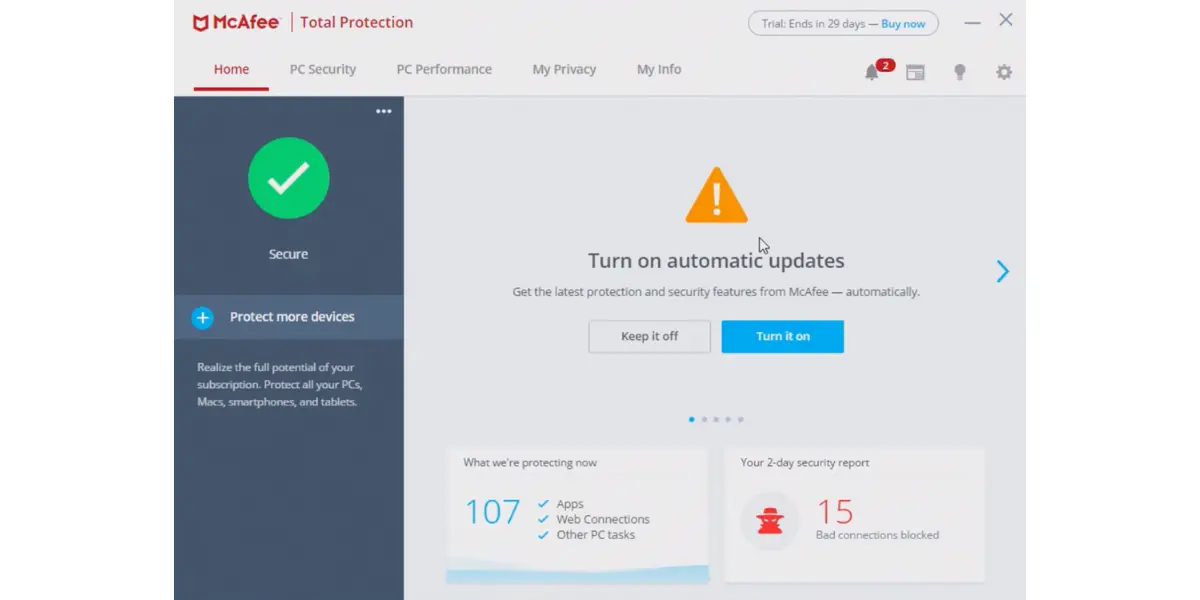Click the Buy now link
This screenshot has width=1200, height=600.
click(903, 24)
